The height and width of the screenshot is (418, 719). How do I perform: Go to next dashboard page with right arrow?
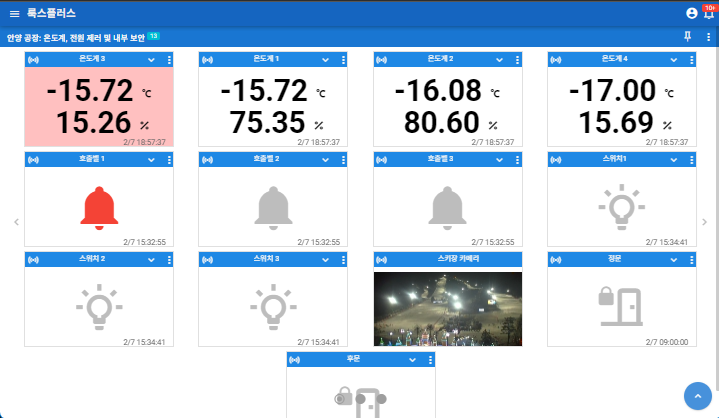(x=704, y=222)
